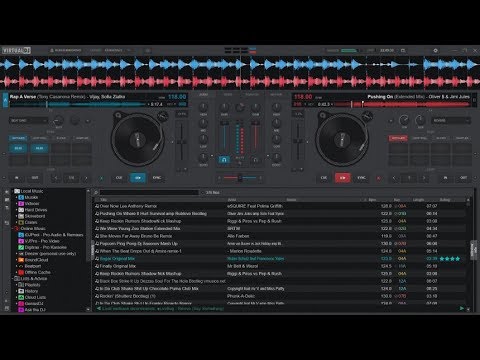Click the VirtualDJ logo
The image size is (480, 360).
point(16,50)
